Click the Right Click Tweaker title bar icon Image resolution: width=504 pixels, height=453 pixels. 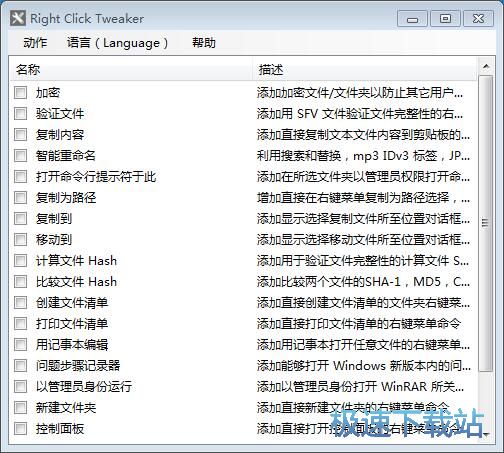17,18
